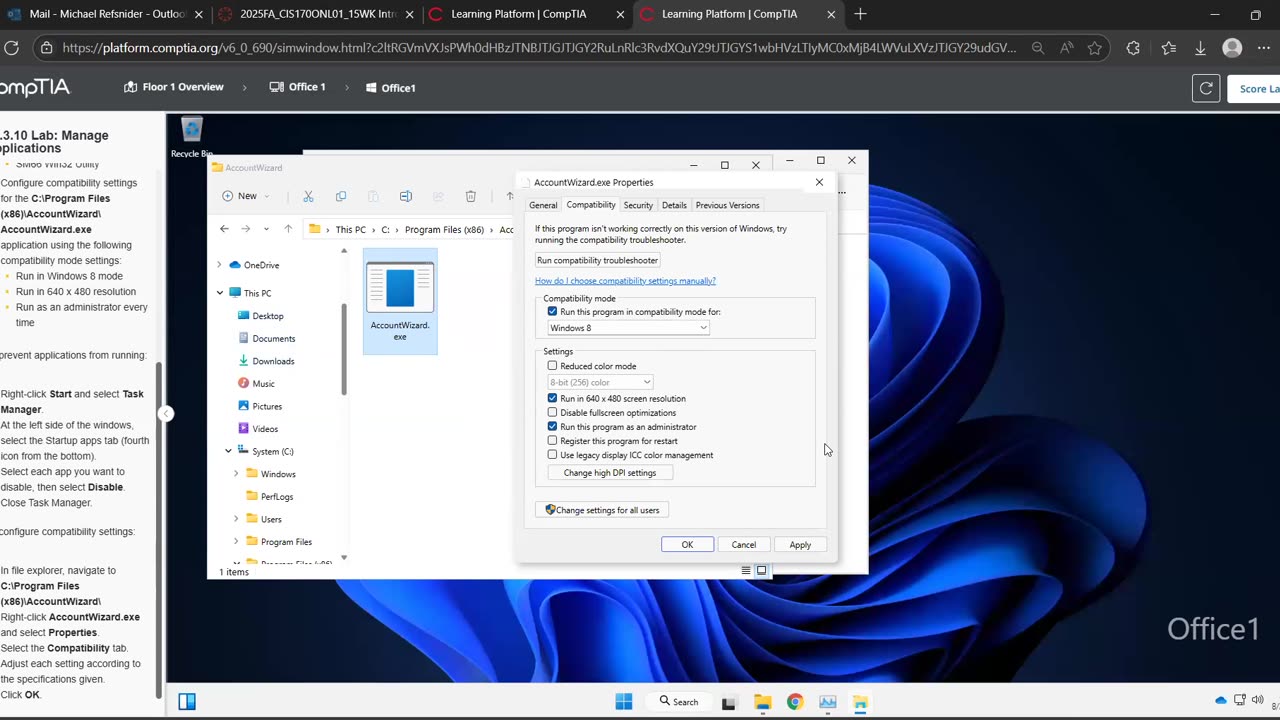Expand the Users folder tree node
Viewport: 1280px width, 720px height.
[x=236, y=519]
